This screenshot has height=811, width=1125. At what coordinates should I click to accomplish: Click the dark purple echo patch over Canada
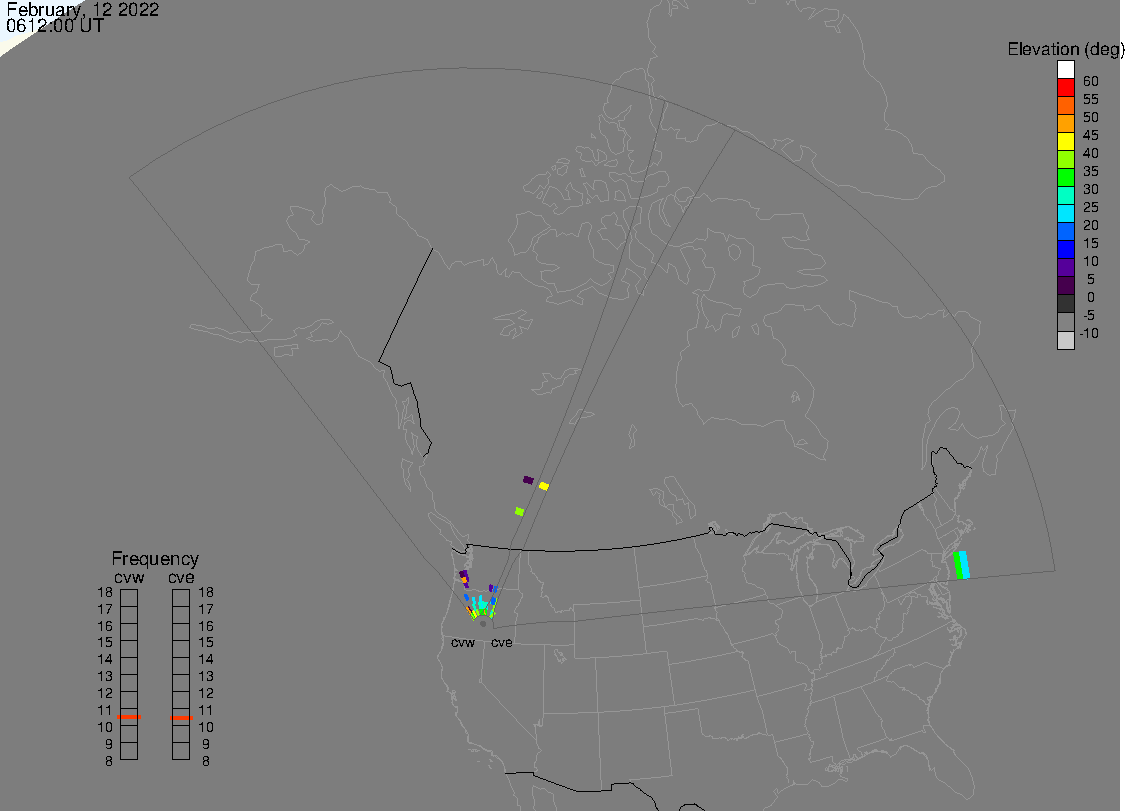[x=528, y=479]
